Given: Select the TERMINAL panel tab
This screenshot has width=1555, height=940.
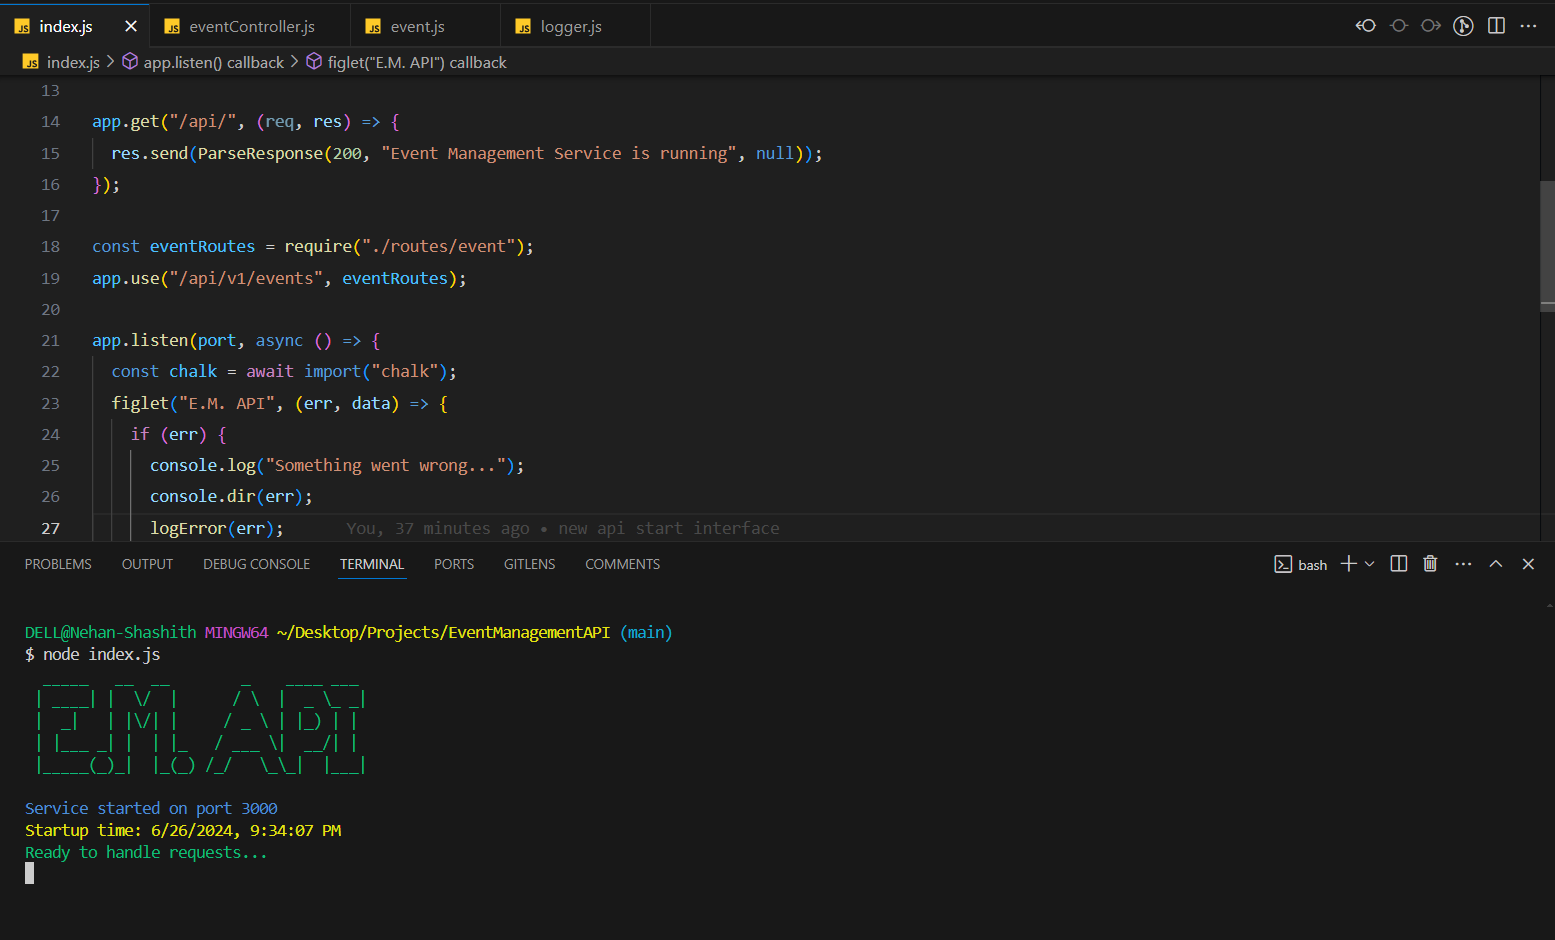Looking at the screenshot, I should 372,564.
